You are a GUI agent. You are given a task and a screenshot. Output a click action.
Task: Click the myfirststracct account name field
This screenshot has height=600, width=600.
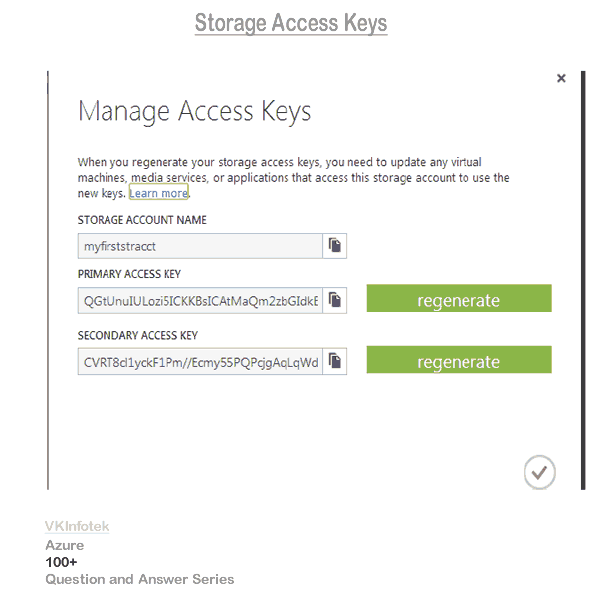pos(200,246)
